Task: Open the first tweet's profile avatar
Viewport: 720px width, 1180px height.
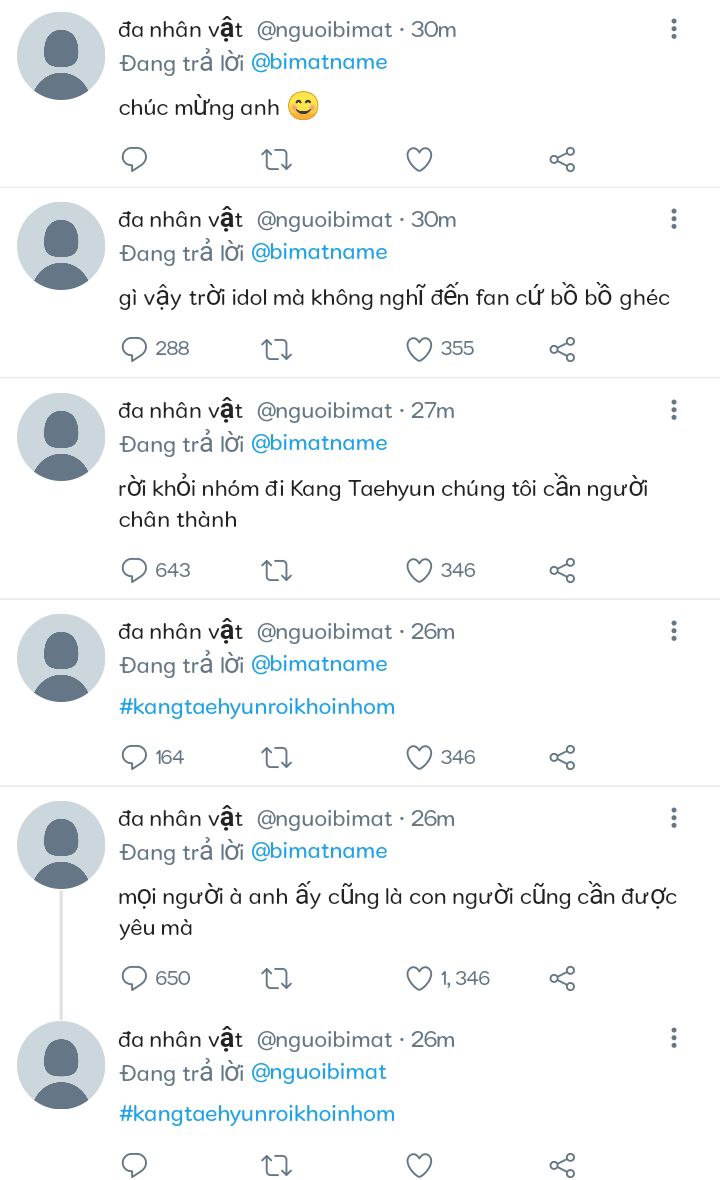Action: tap(61, 56)
